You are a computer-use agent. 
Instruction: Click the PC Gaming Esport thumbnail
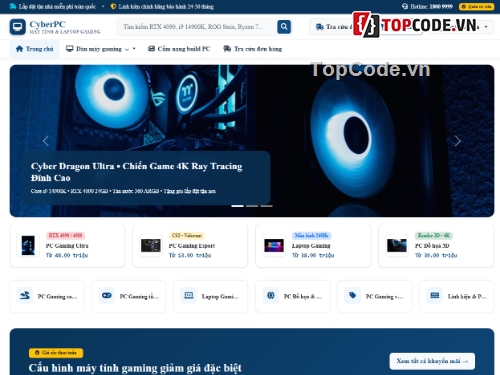151,245
